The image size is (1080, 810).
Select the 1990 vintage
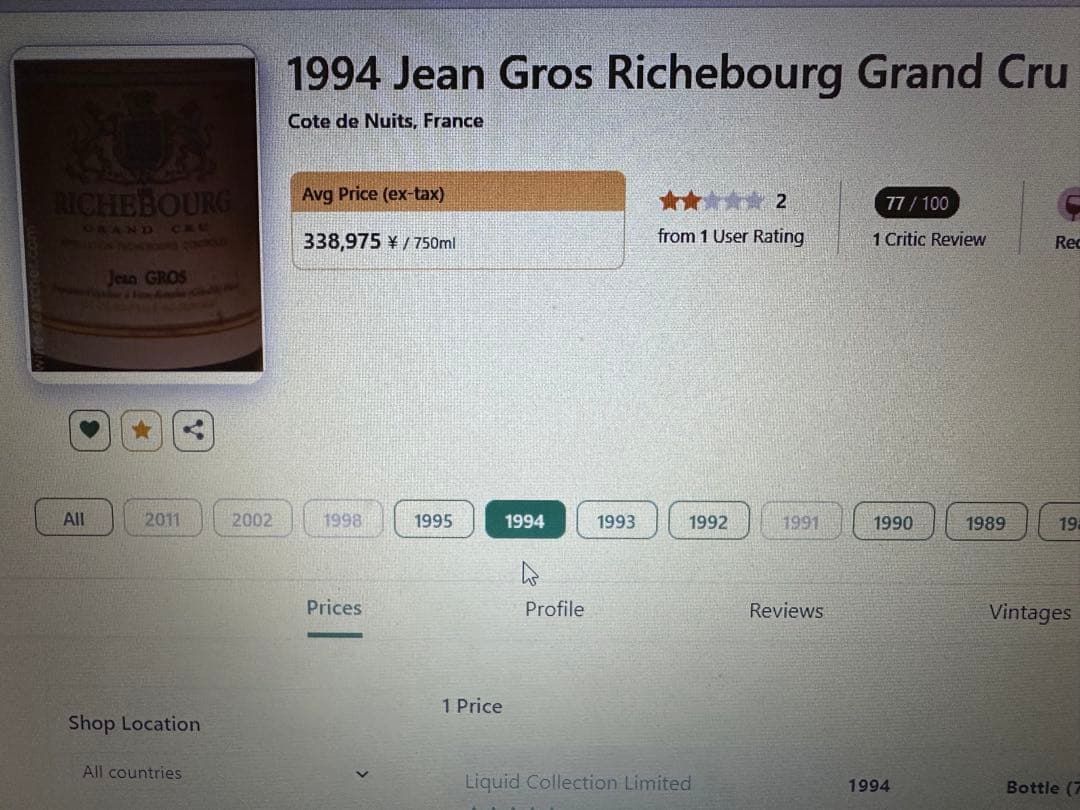pos(893,521)
